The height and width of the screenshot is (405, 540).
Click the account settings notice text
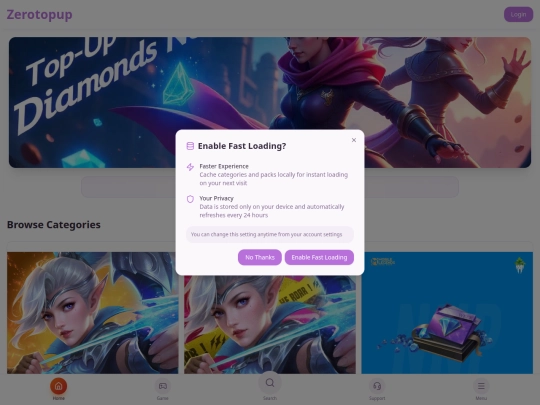(267, 235)
